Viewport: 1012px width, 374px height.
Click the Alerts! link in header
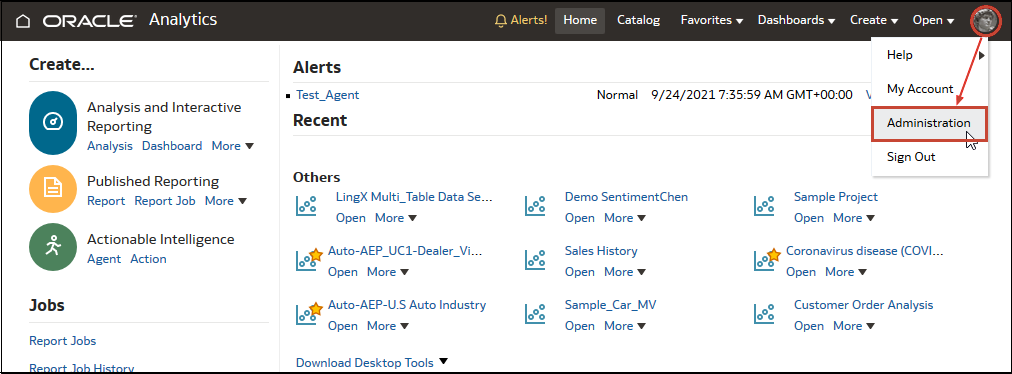click(529, 21)
